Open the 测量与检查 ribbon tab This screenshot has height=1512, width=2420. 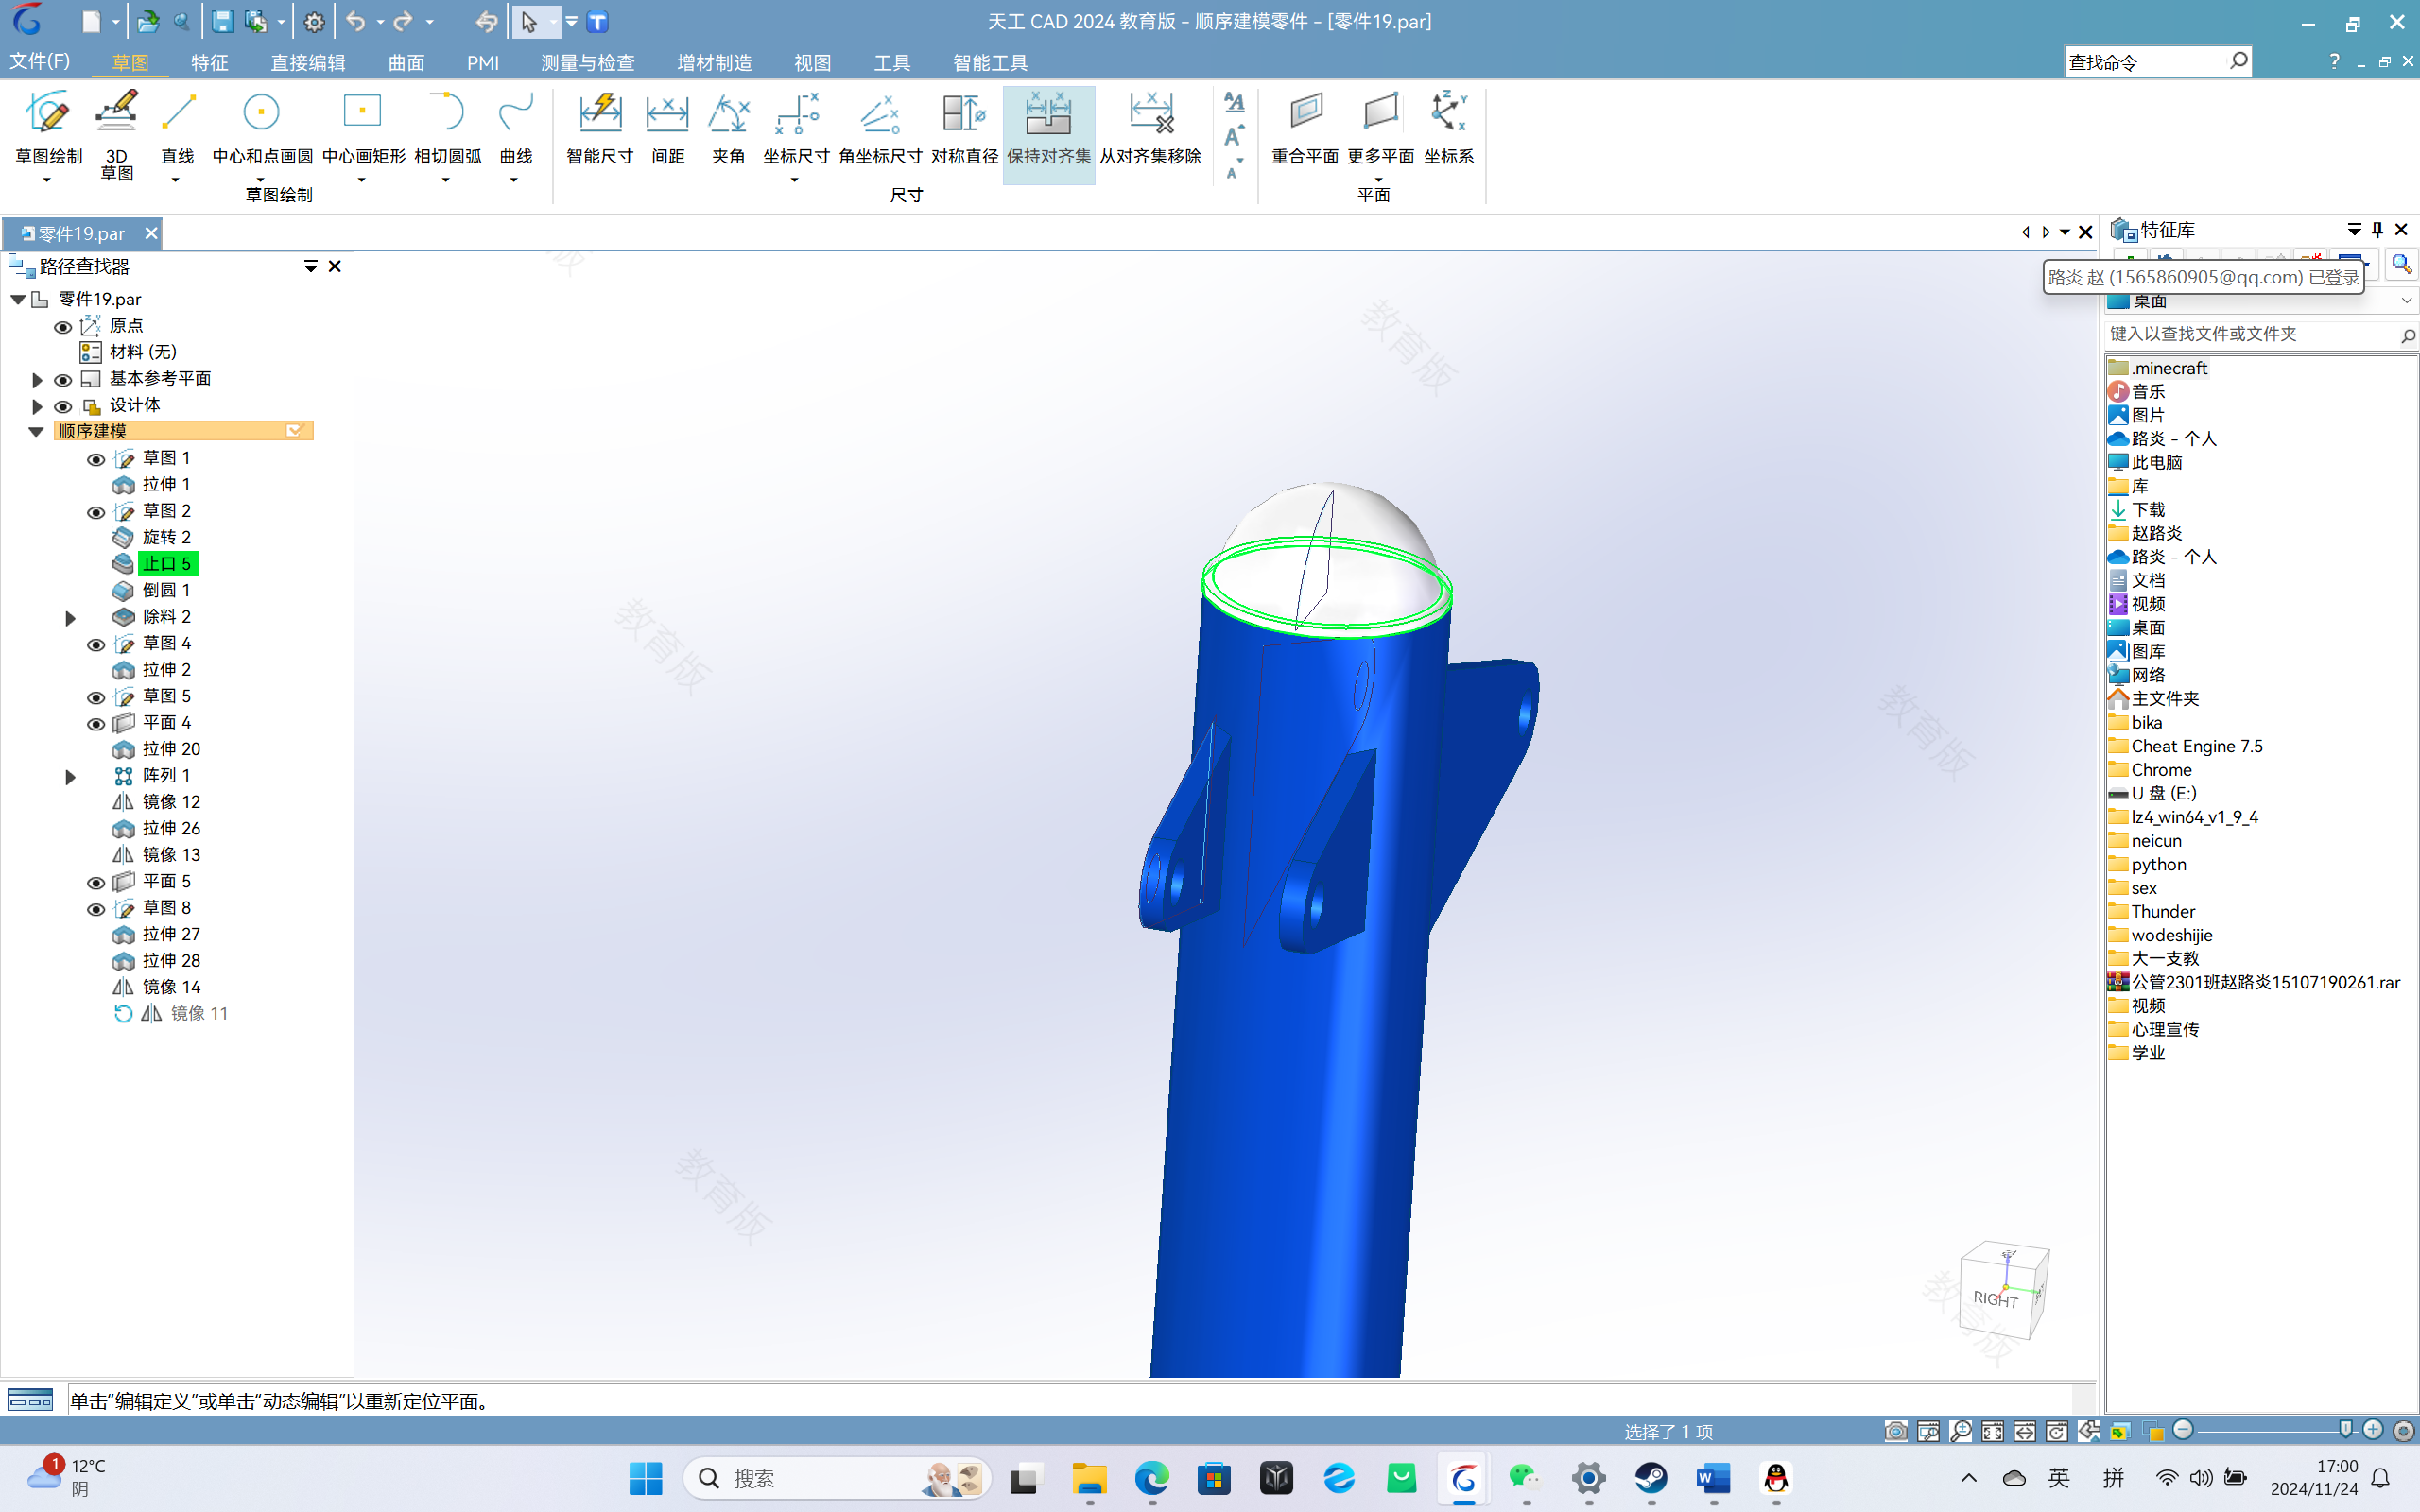(588, 62)
